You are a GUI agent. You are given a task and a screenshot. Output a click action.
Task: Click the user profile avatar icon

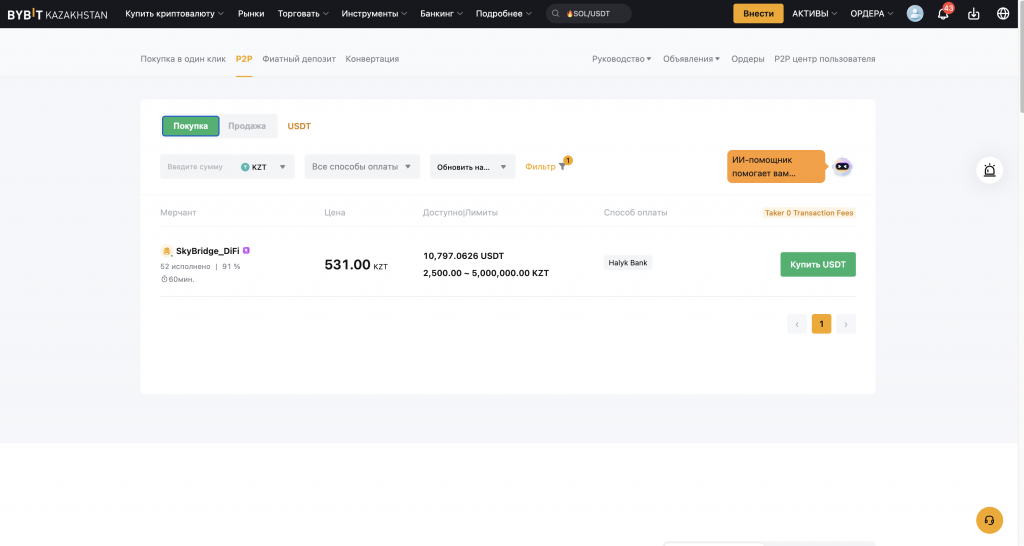[915, 14]
